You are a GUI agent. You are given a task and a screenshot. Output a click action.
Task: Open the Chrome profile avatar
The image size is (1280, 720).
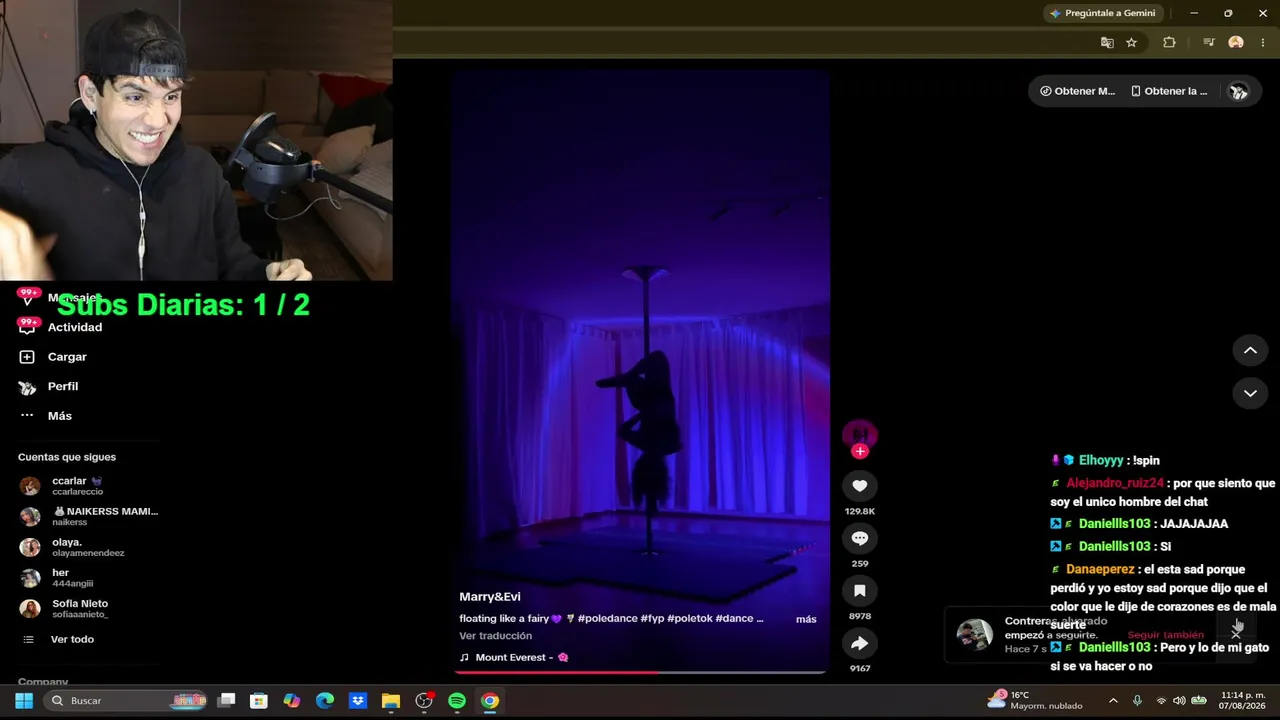point(1236,43)
